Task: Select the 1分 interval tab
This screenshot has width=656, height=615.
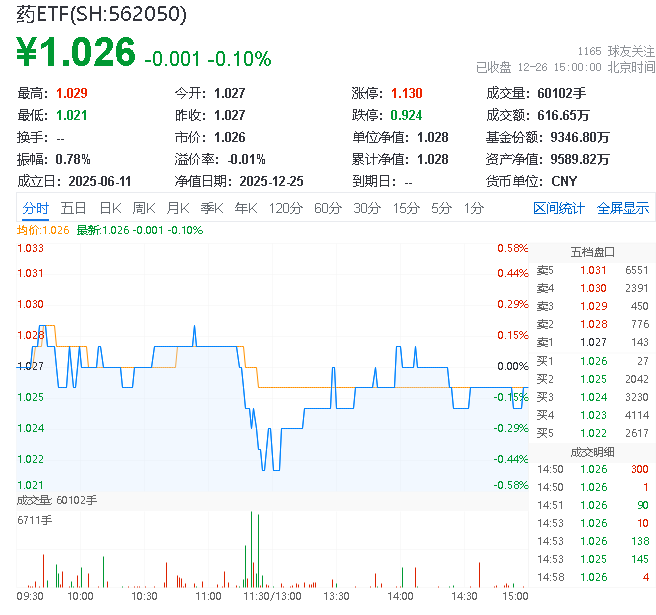Action: click(x=473, y=208)
